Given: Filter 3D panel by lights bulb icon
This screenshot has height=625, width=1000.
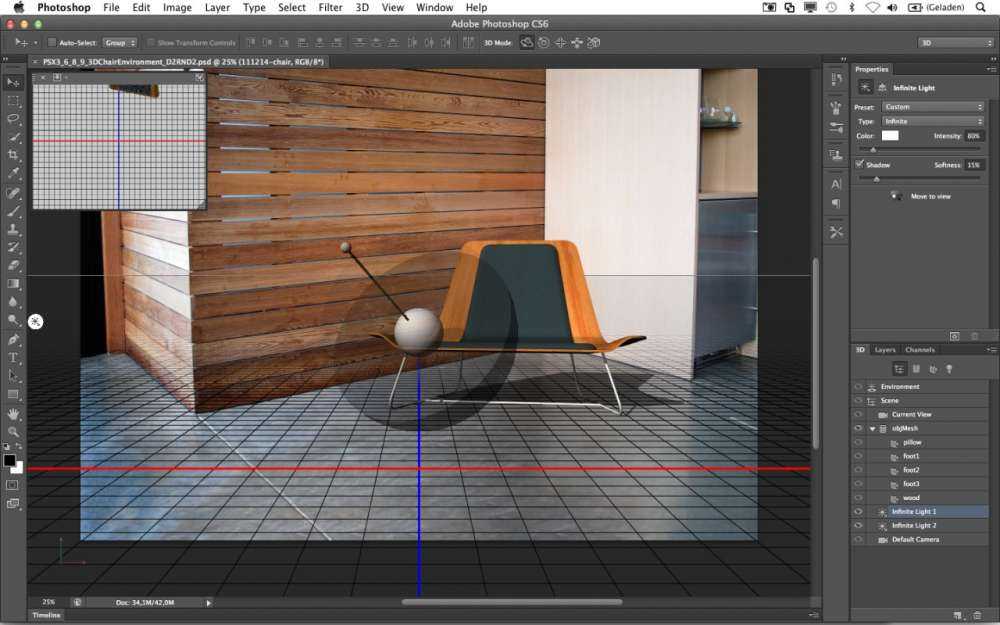Looking at the screenshot, I should [948, 369].
